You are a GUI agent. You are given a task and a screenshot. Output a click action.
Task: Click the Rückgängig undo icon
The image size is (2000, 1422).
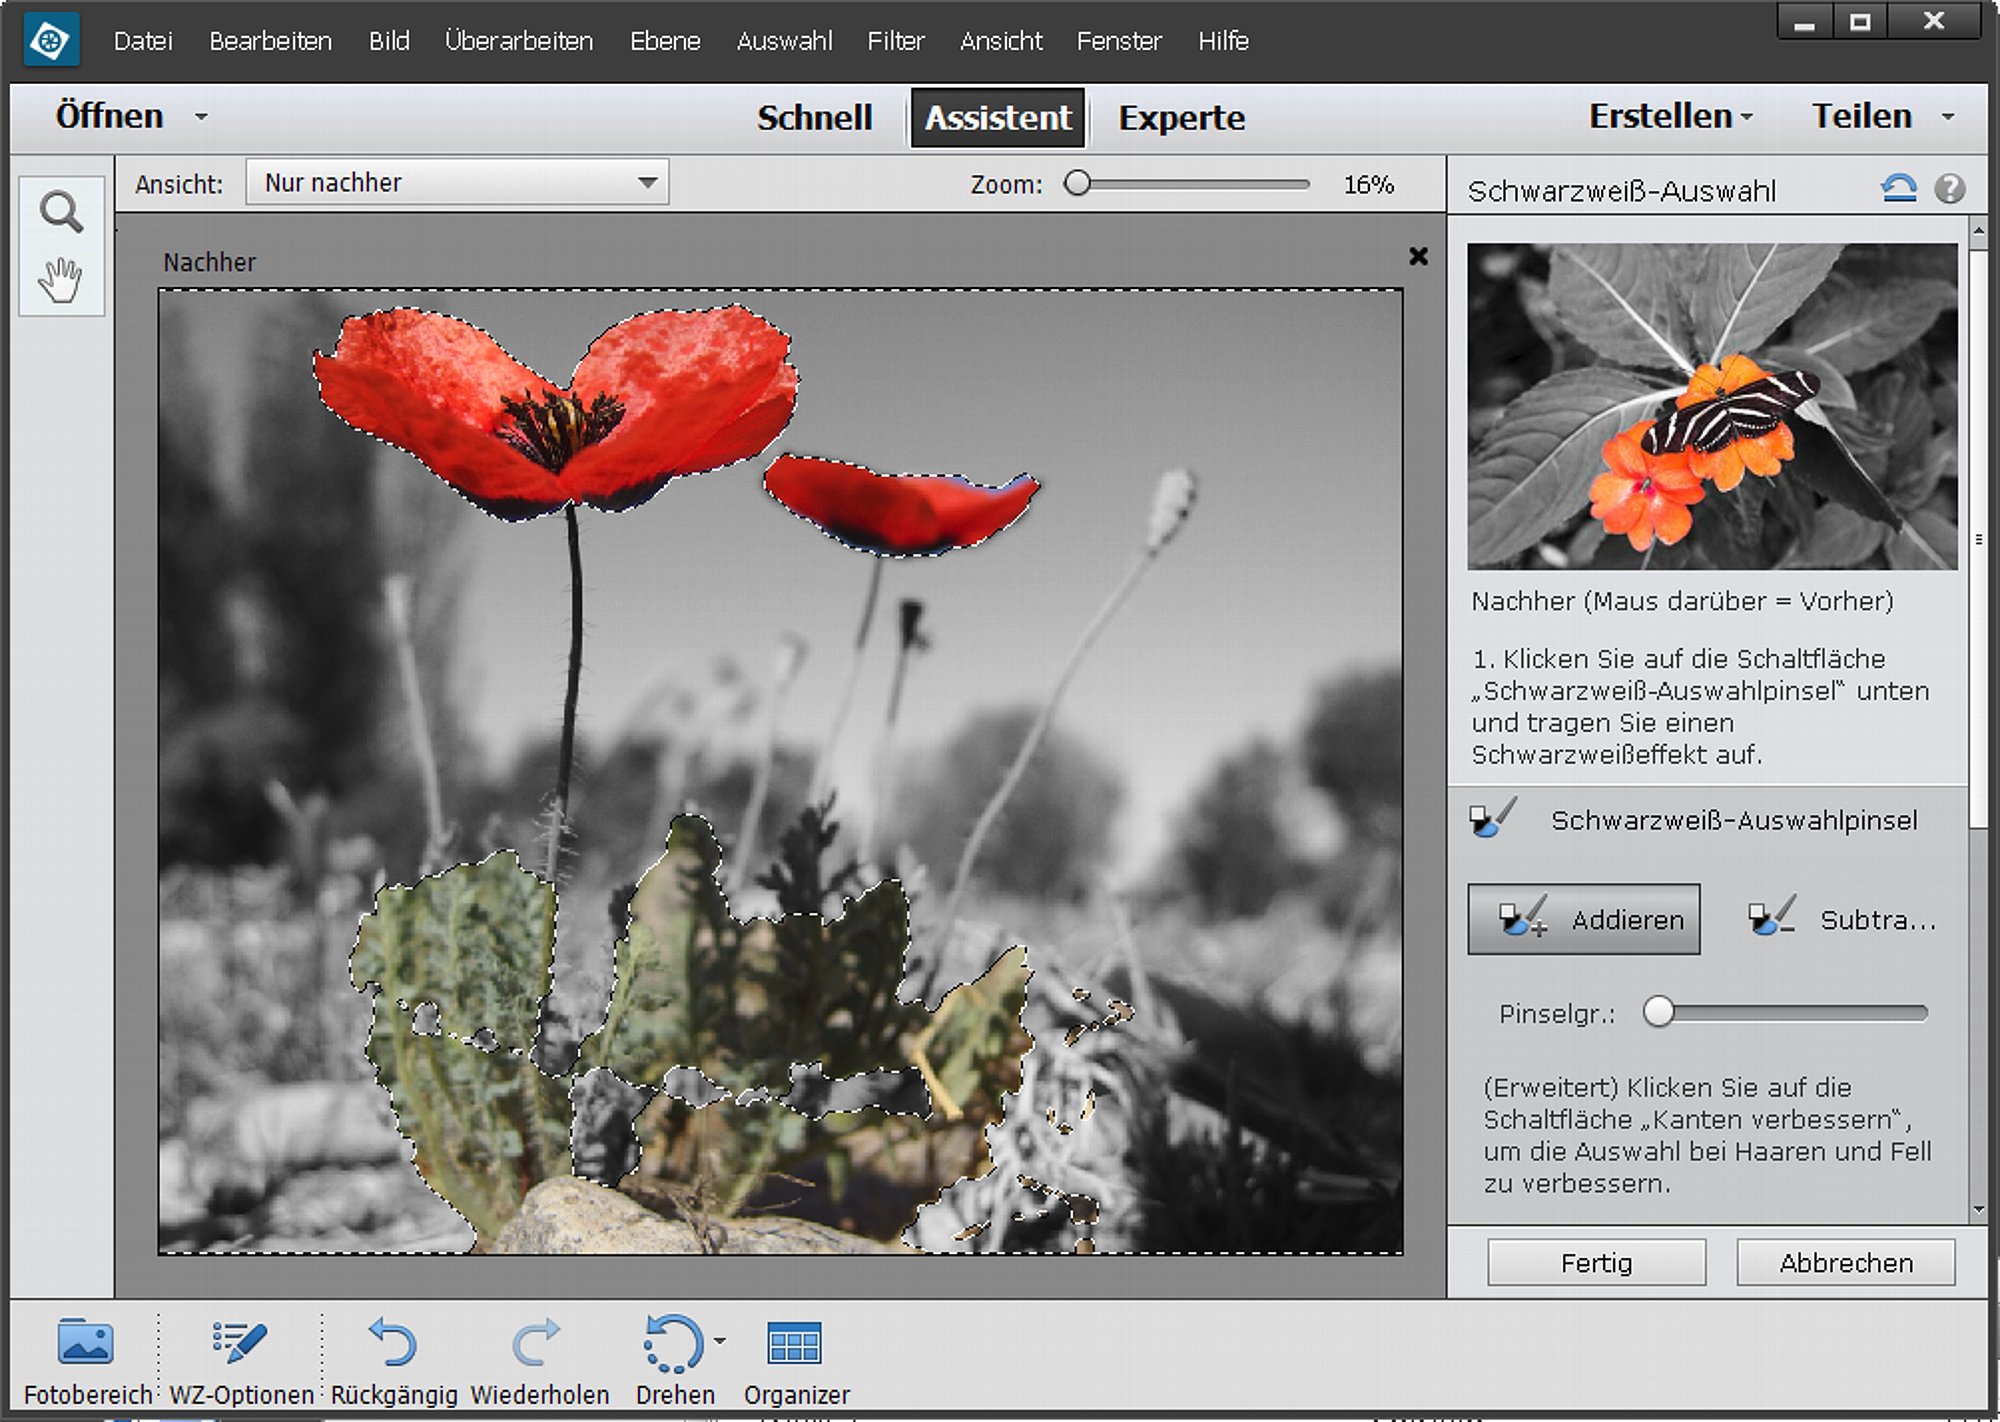[392, 1342]
